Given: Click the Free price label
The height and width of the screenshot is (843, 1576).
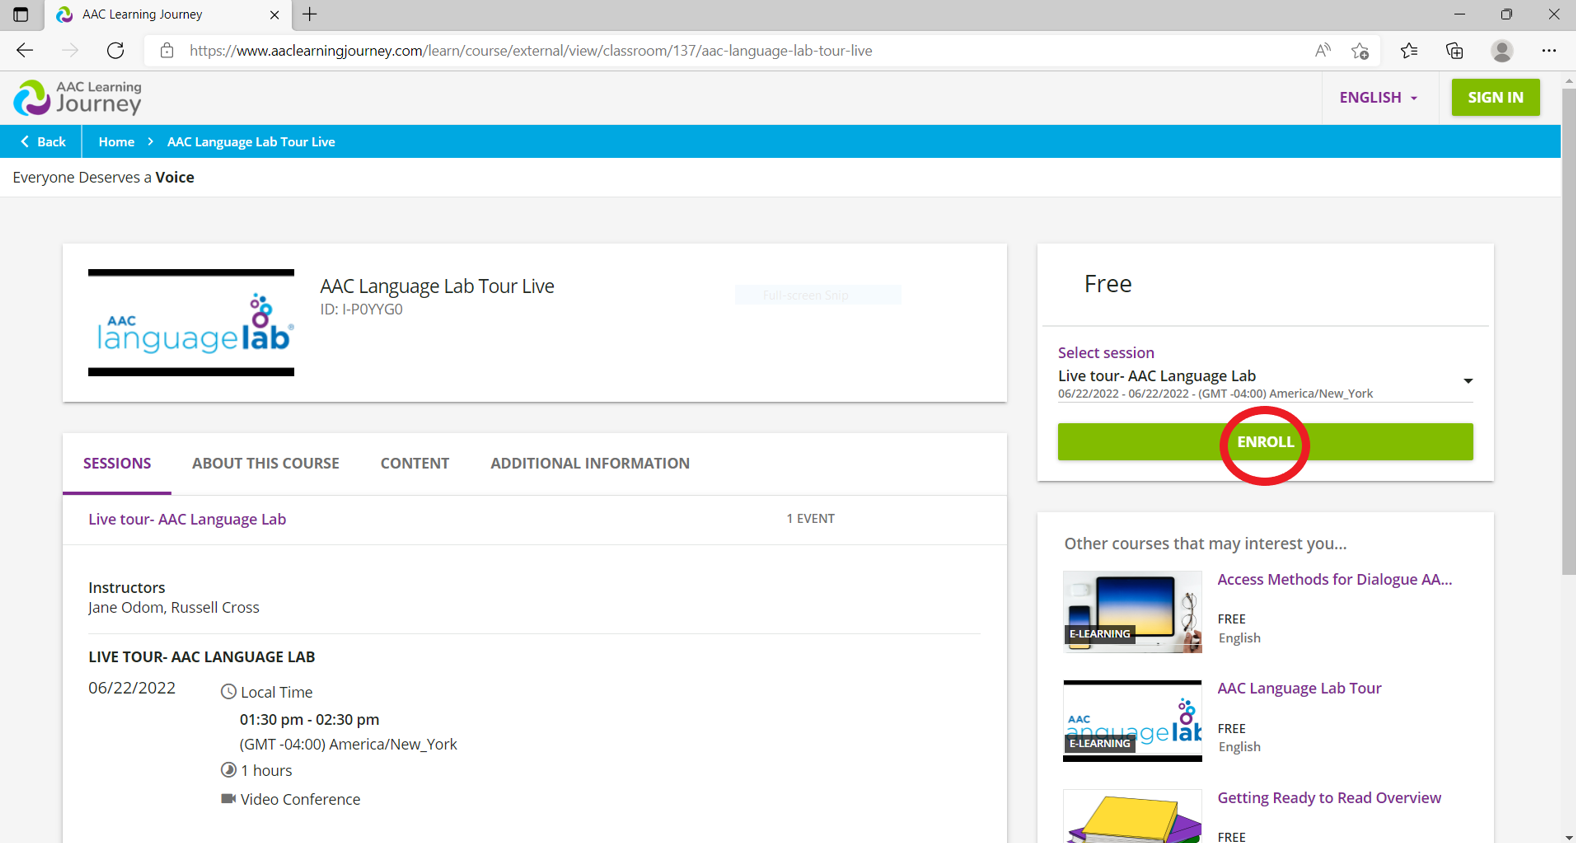Looking at the screenshot, I should point(1108,284).
